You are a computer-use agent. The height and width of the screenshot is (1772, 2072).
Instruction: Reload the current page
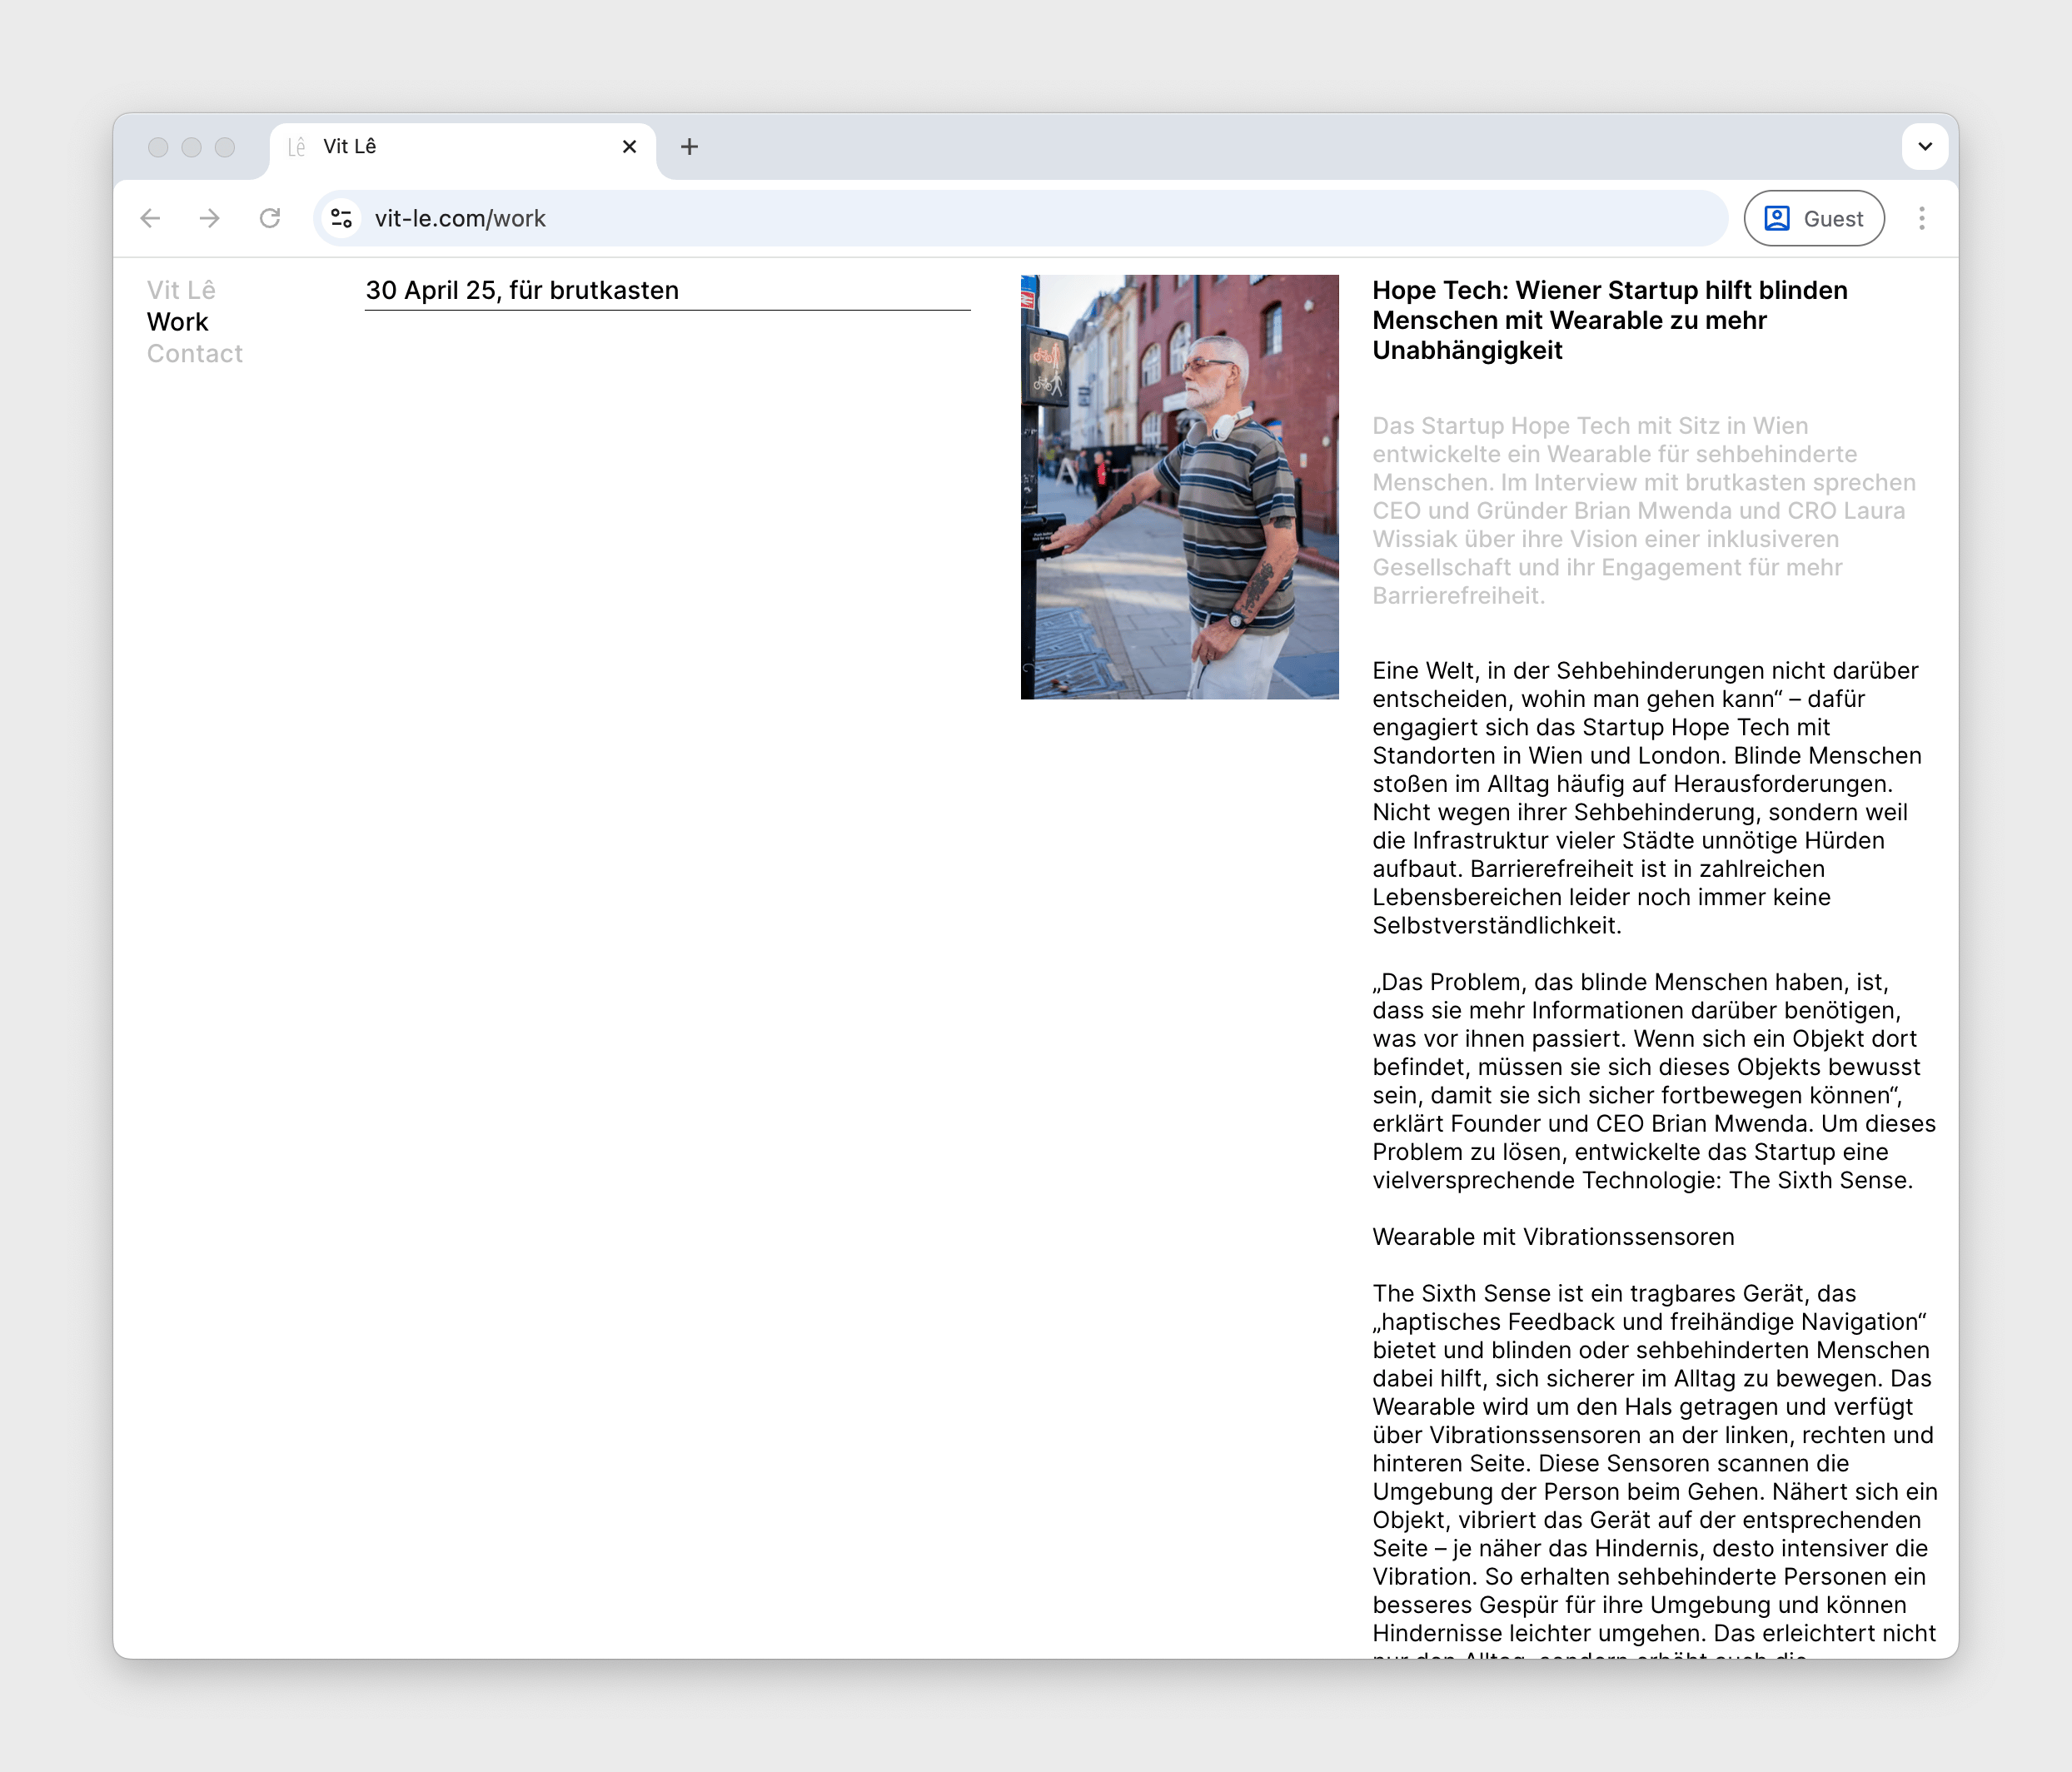point(270,218)
